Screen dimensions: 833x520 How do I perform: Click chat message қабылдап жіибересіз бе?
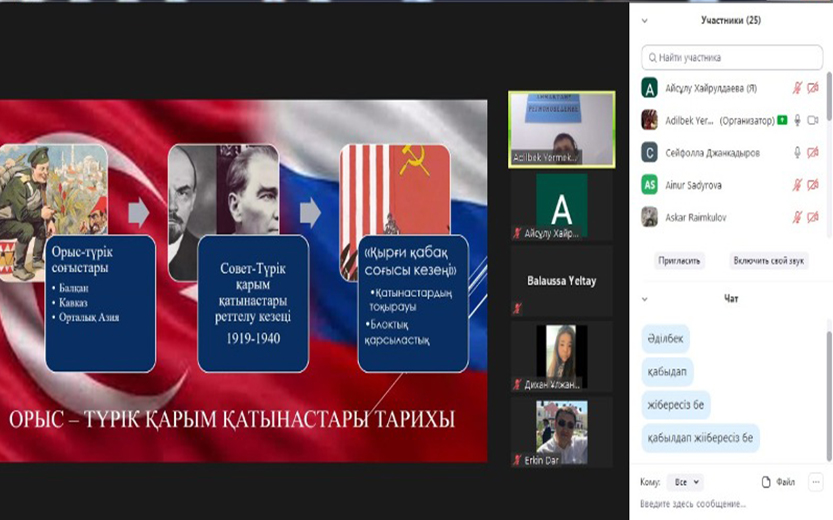point(701,438)
